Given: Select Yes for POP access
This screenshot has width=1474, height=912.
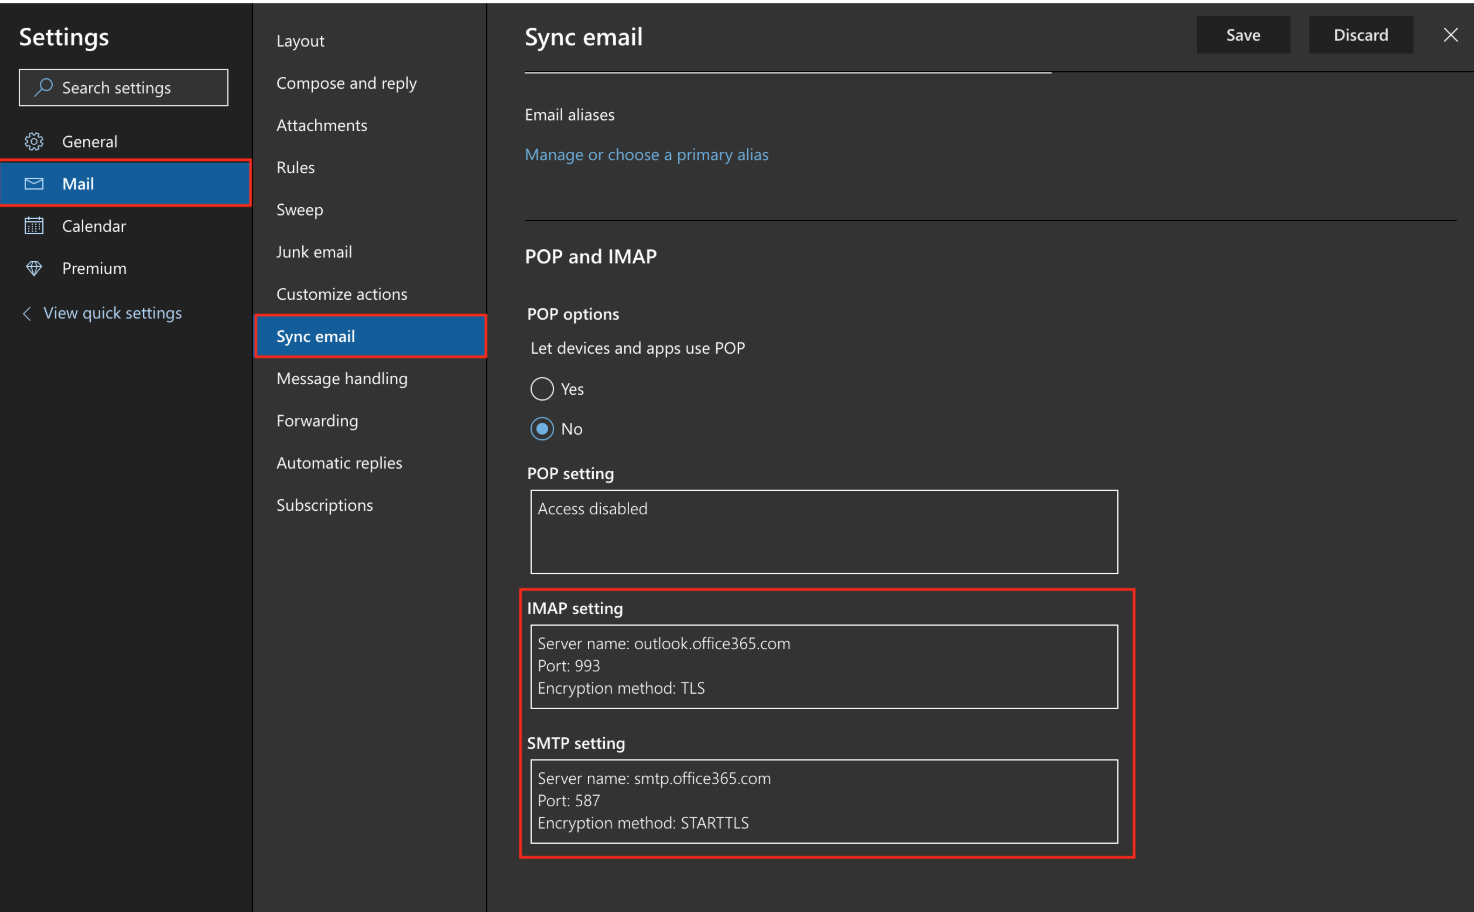Looking at the screenshot, I should click(x=542, y=389).
